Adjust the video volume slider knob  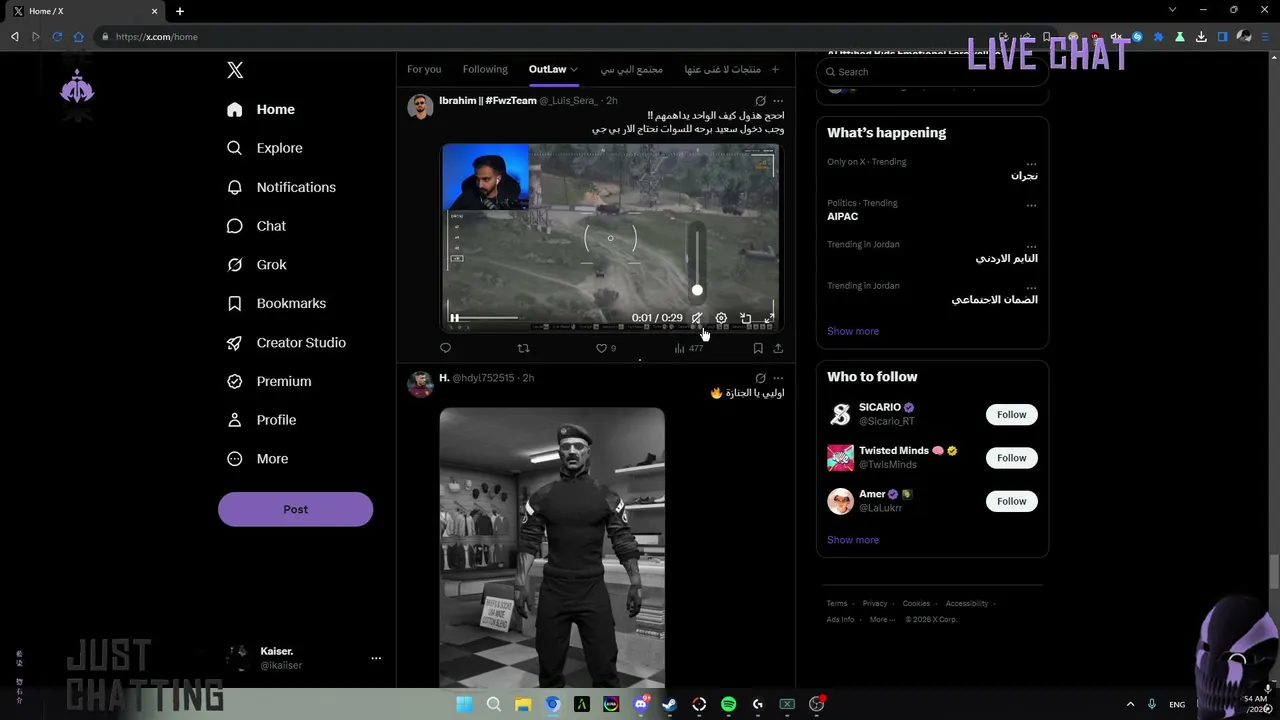tap(697, 290)
